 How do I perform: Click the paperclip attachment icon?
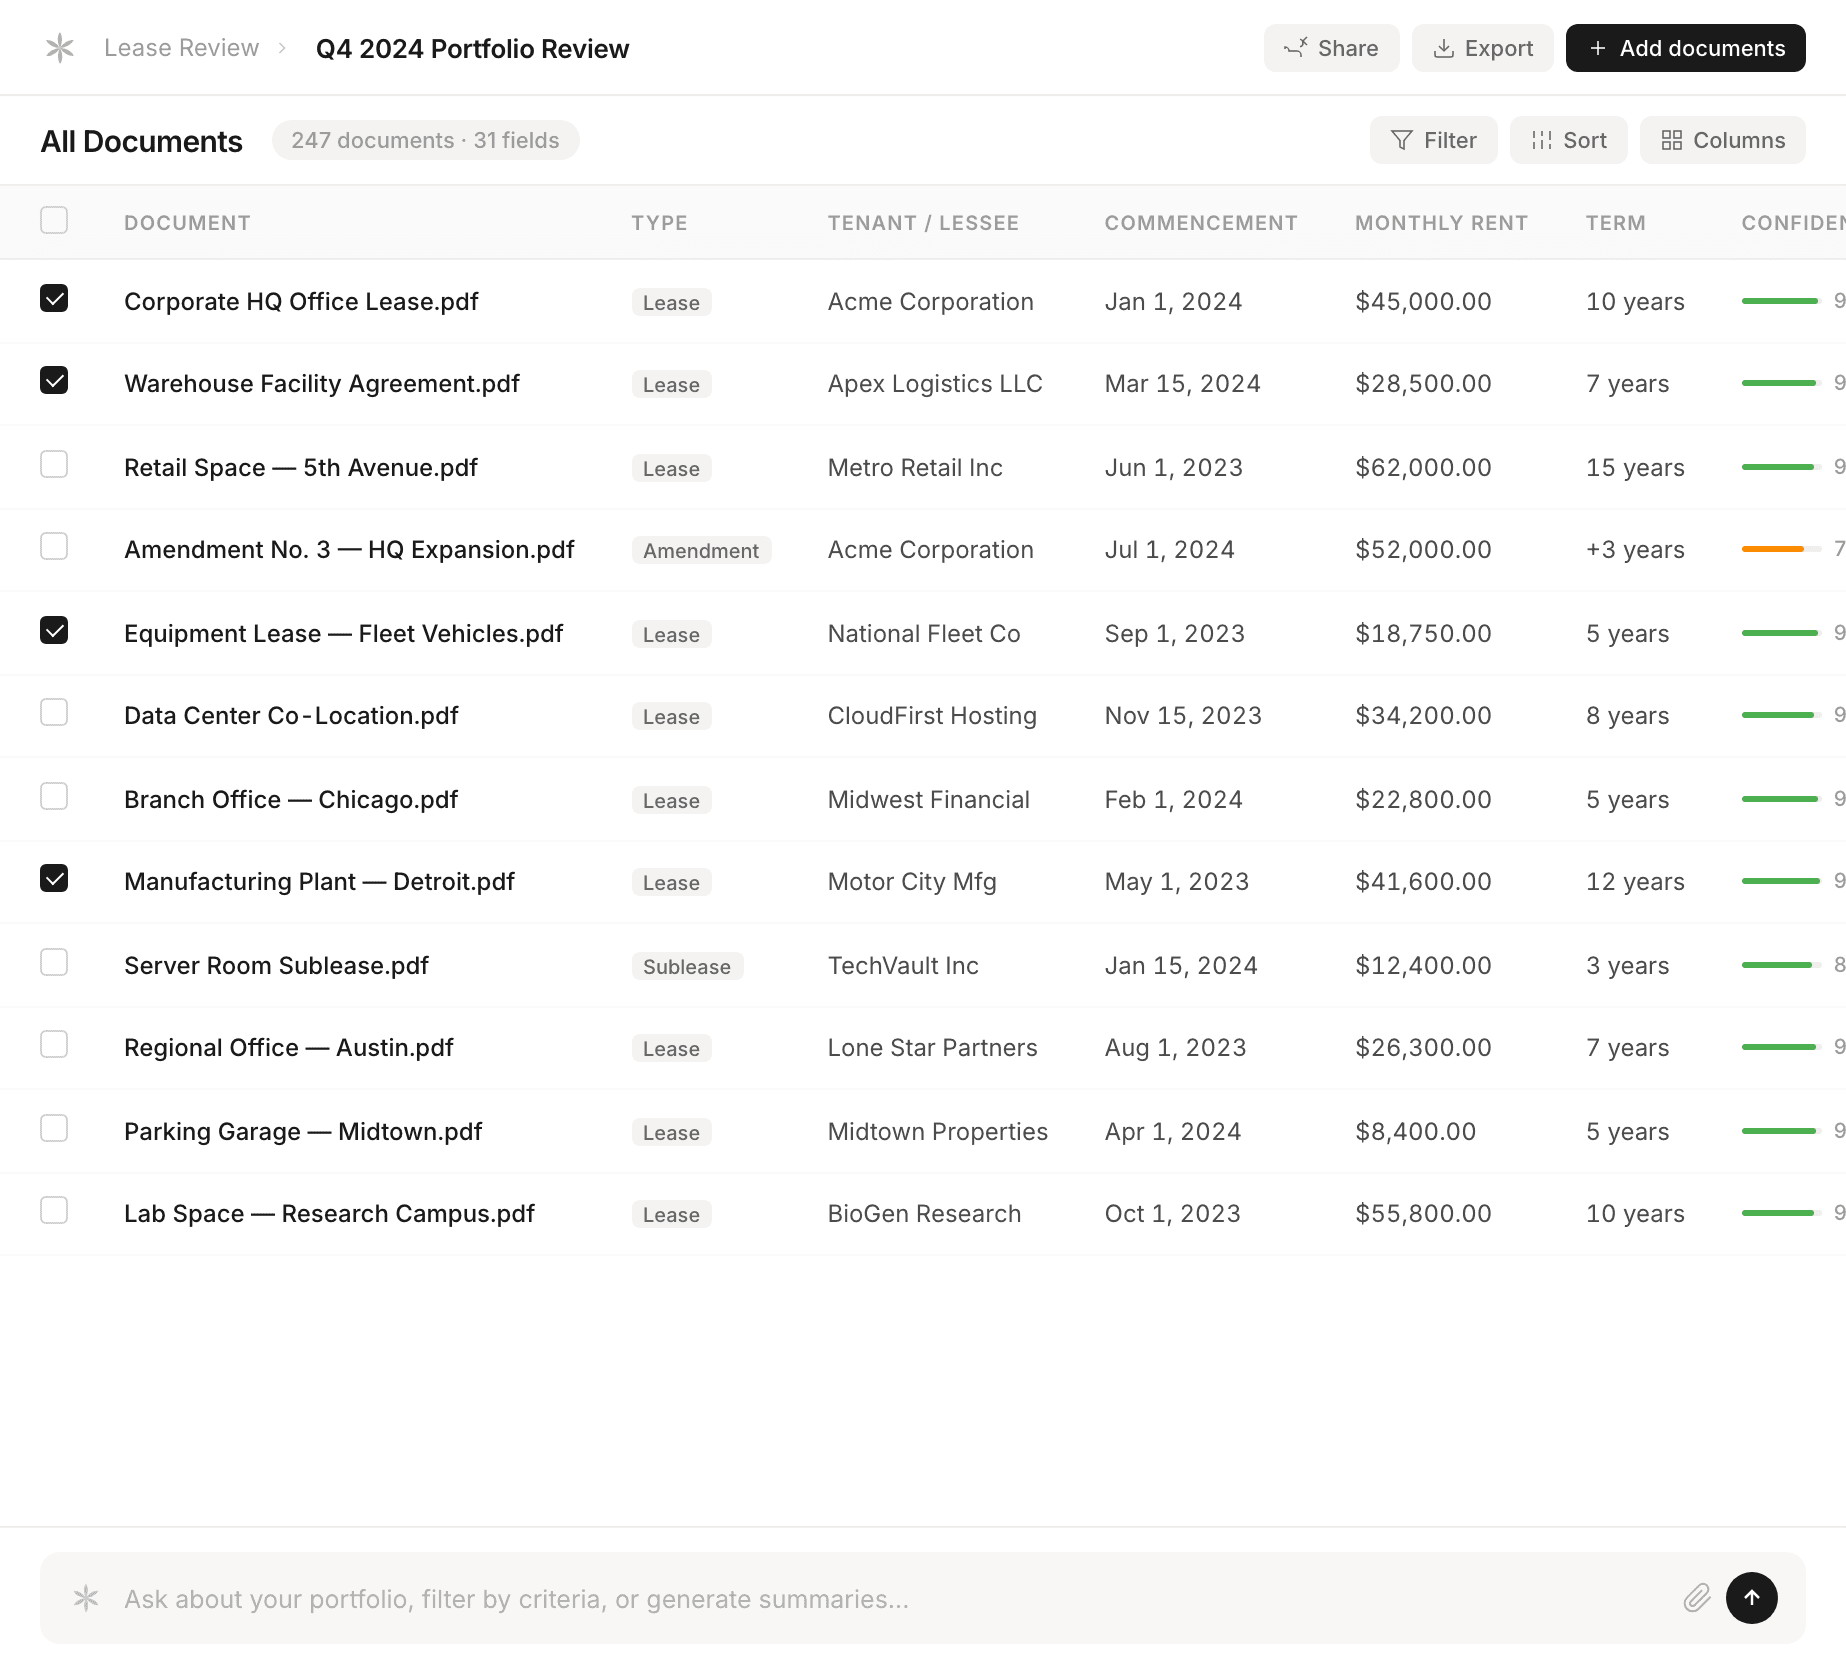1697,1598
